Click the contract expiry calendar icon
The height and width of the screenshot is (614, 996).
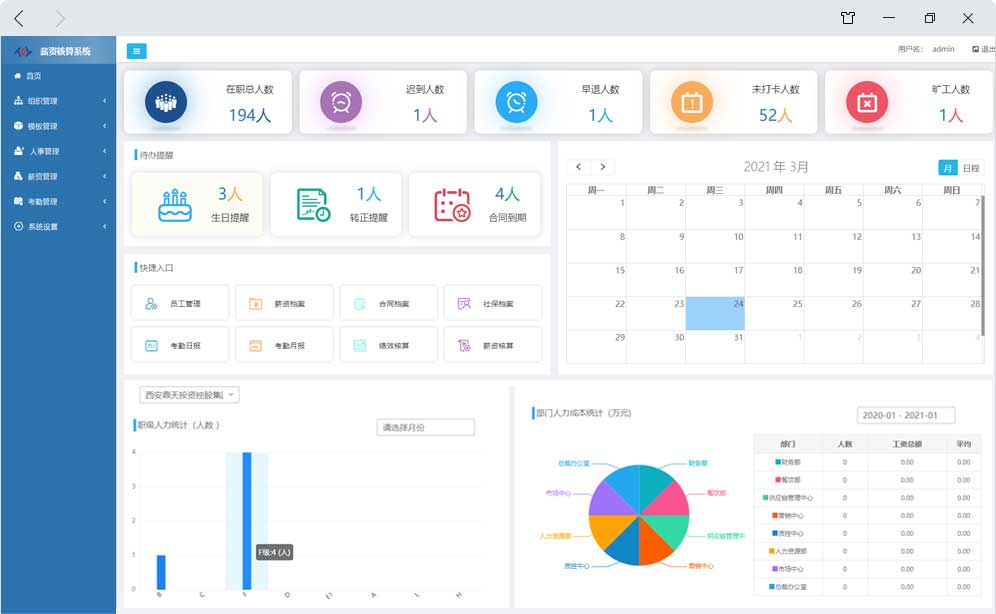pyautogui.click(x=452, y=204)
